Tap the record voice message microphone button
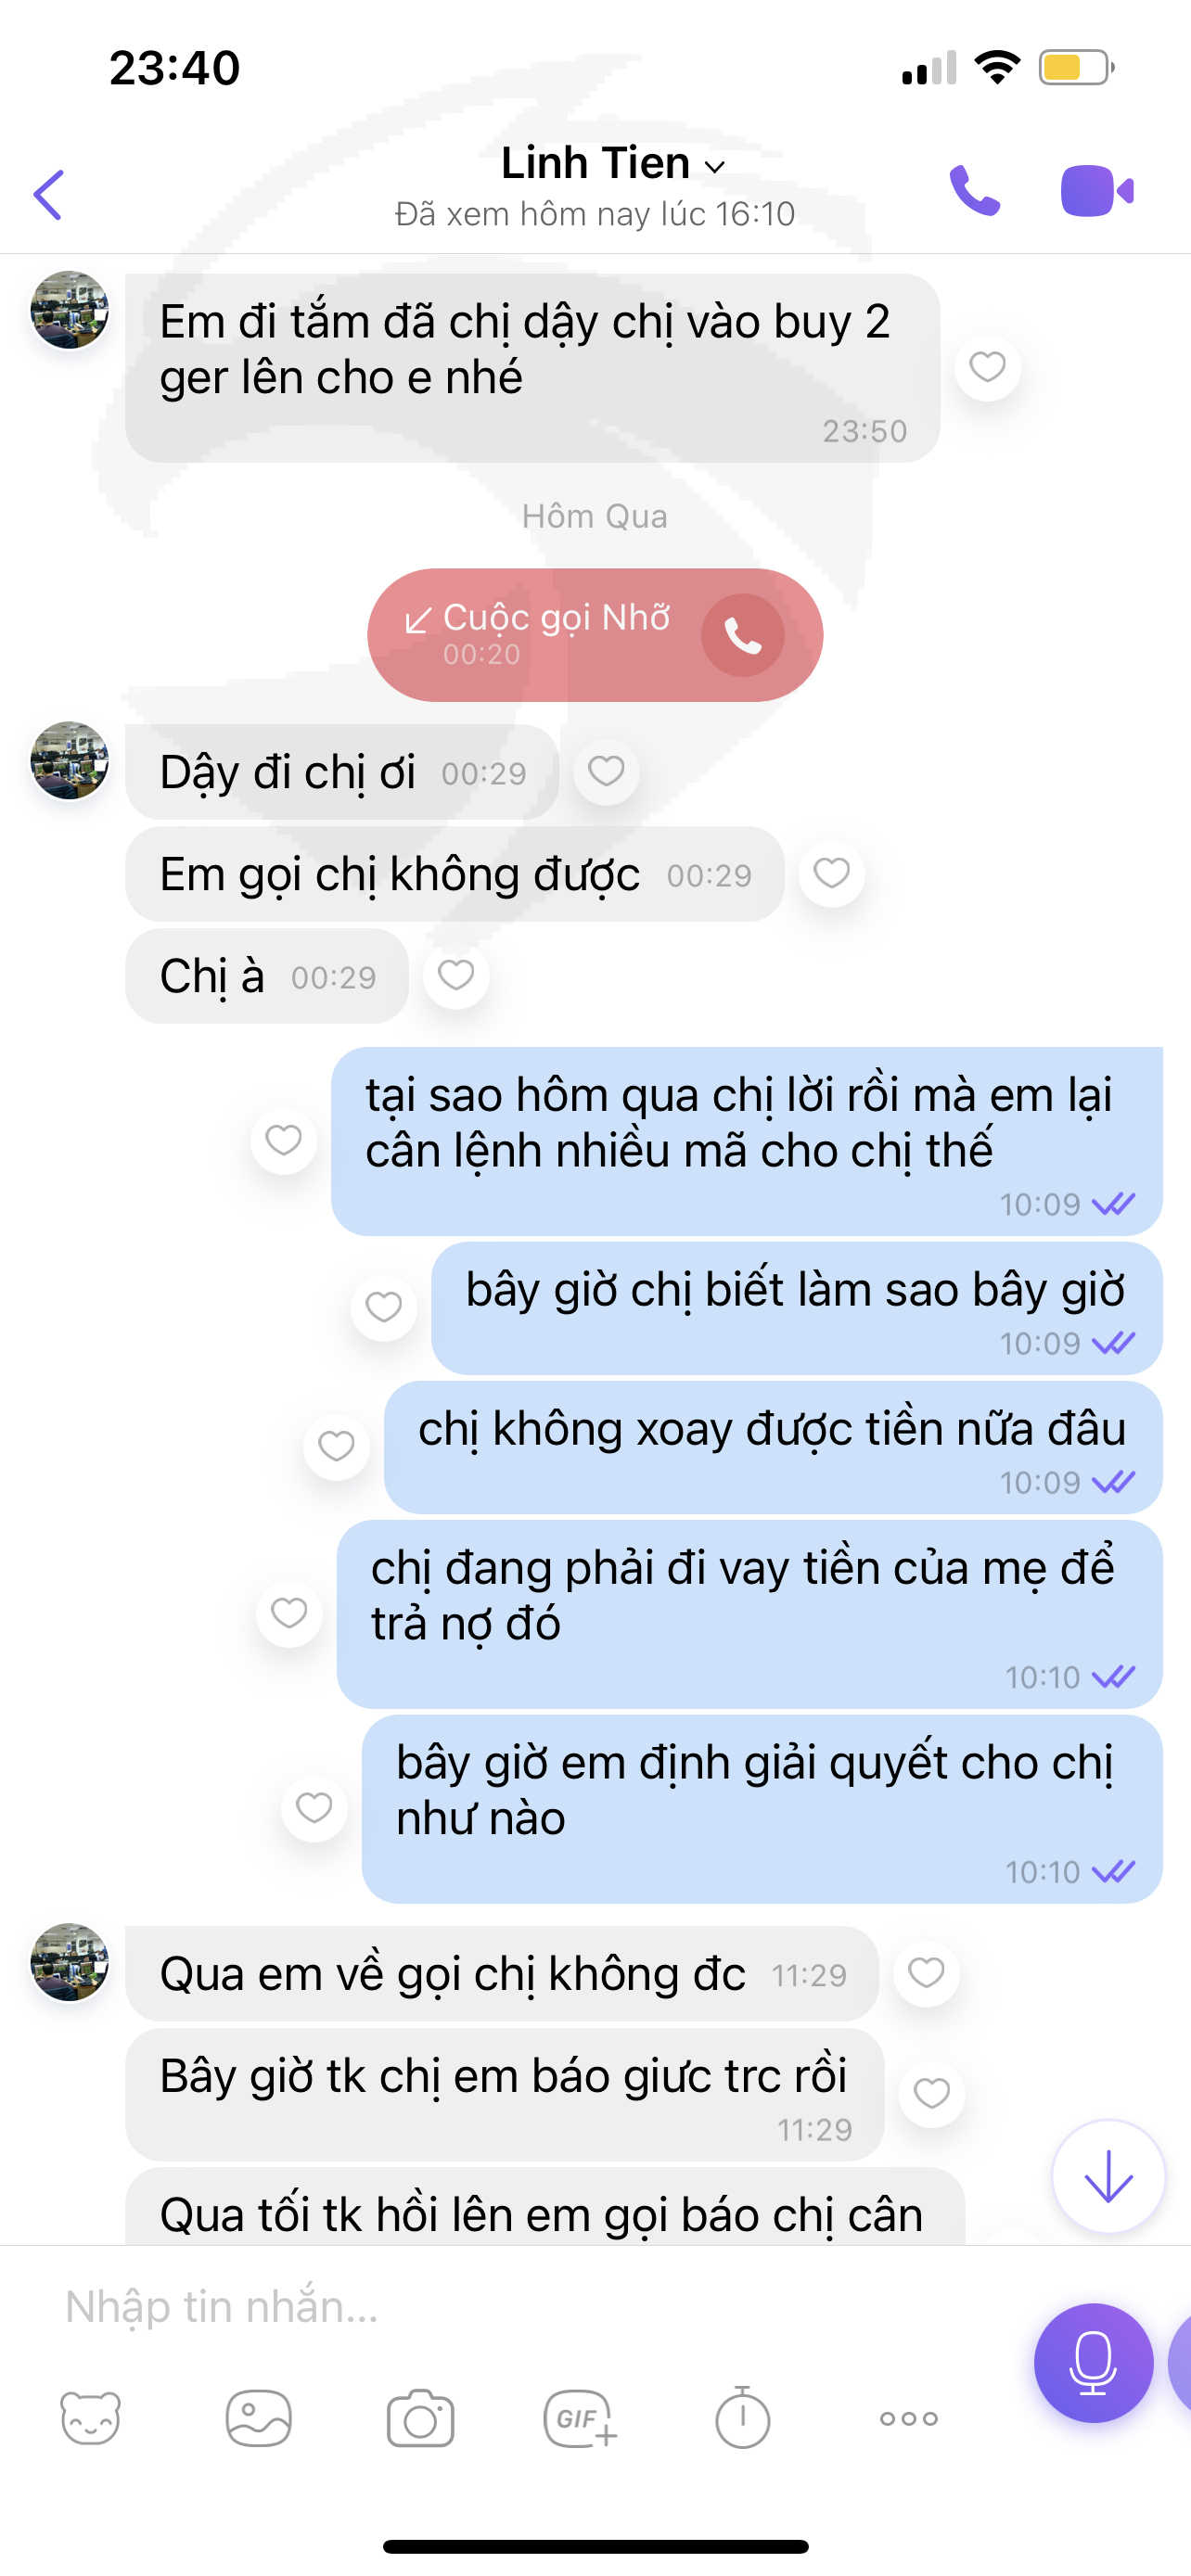This screenshot has height=2576, width=1191. tap(1093, 2362)
